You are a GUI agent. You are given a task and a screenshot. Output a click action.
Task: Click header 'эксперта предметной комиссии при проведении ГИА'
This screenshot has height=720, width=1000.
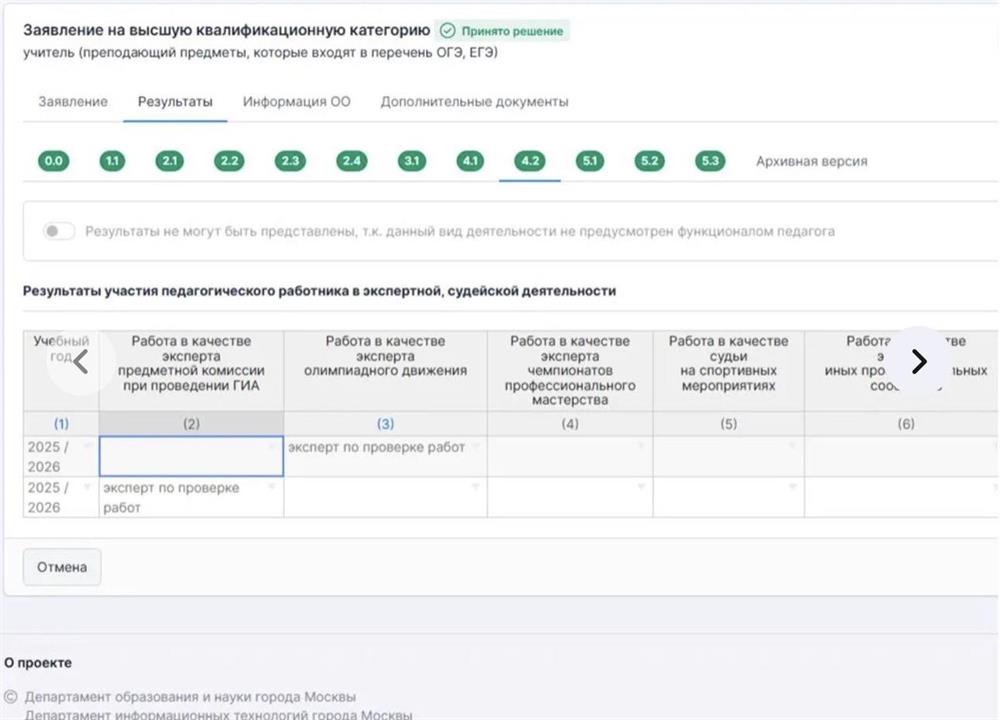[191, 371]
